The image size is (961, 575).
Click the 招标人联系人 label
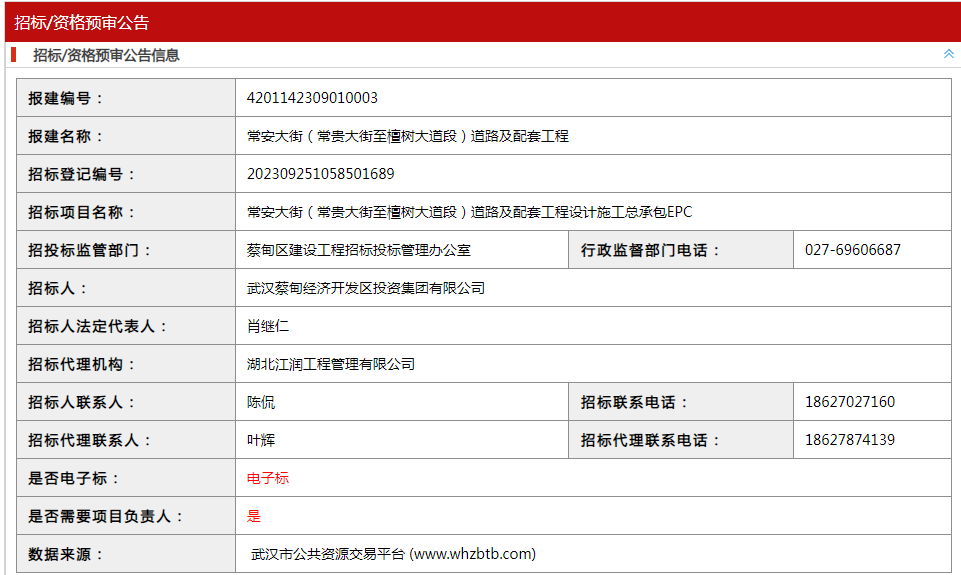click(81, 402)
